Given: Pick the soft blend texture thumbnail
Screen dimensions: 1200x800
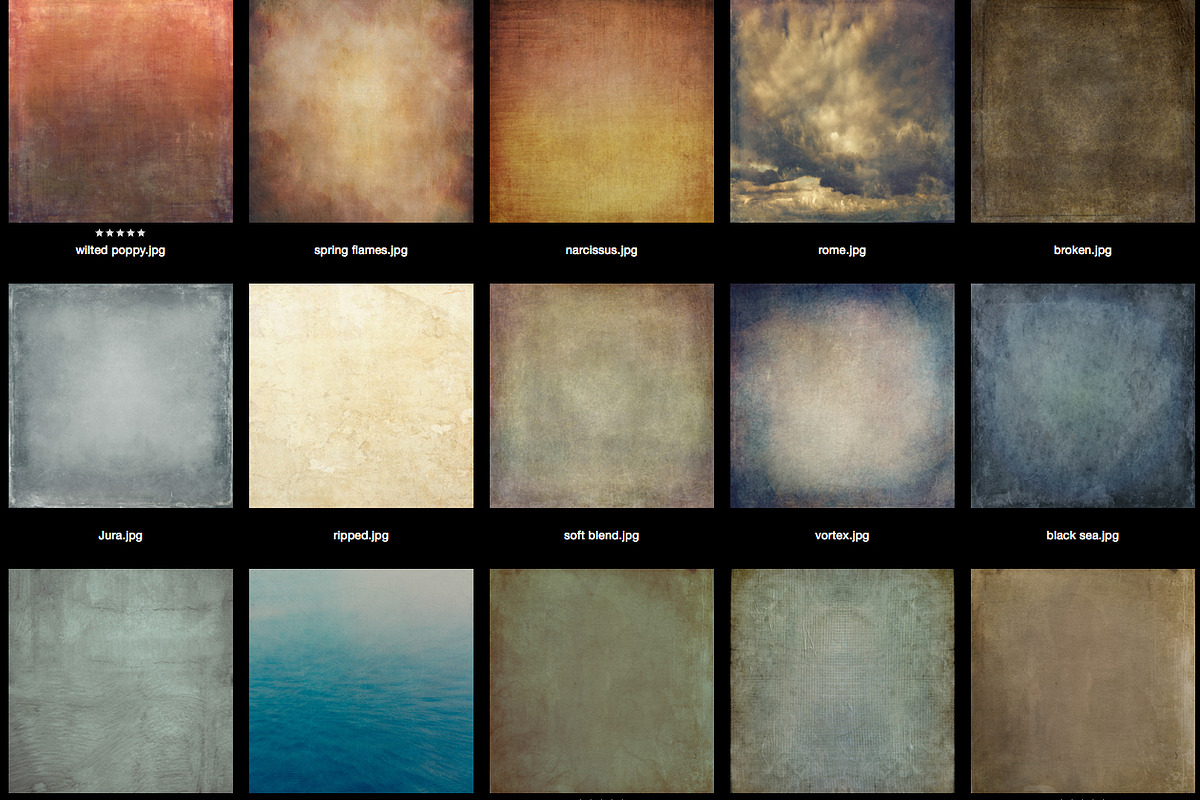Looking at the screenshot, I should (x=601, y=395).
